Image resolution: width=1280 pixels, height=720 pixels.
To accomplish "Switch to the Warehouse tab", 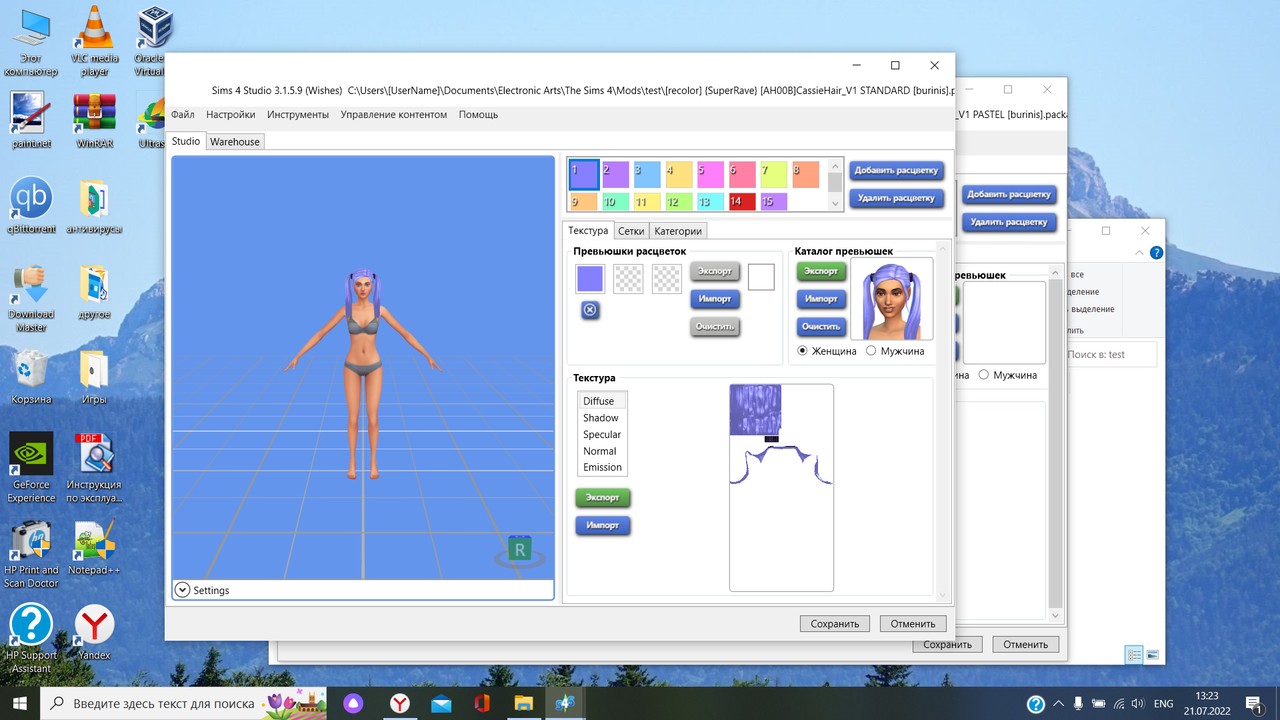I will [235, 142].
